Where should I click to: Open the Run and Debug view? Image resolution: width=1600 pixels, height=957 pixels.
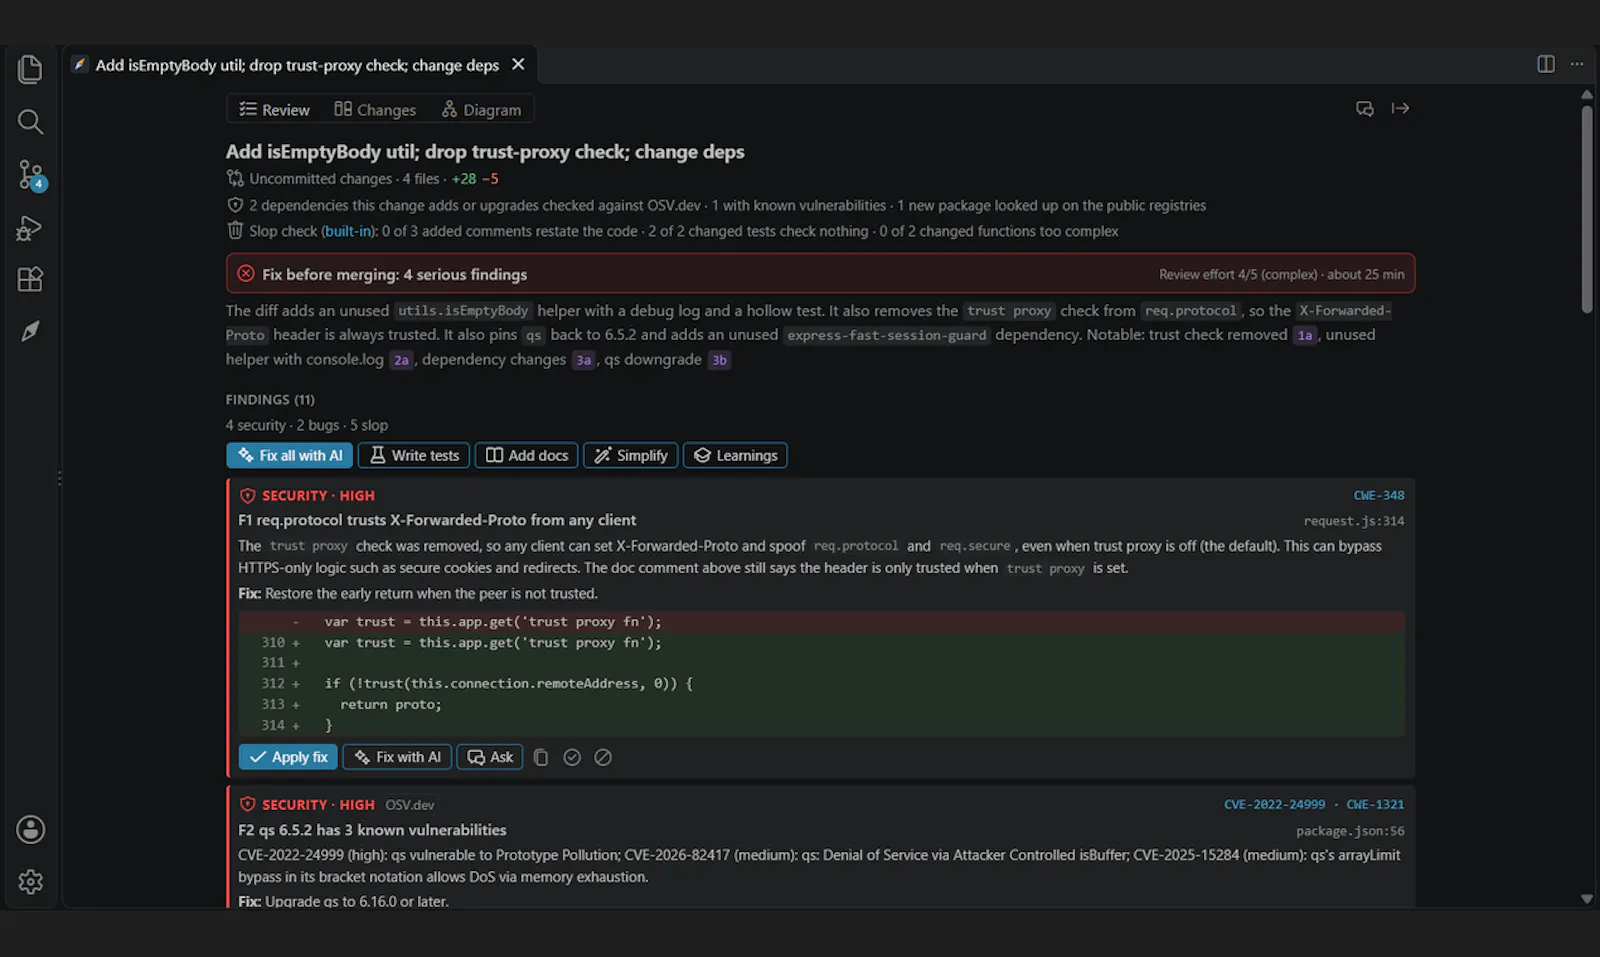[30, 228]
